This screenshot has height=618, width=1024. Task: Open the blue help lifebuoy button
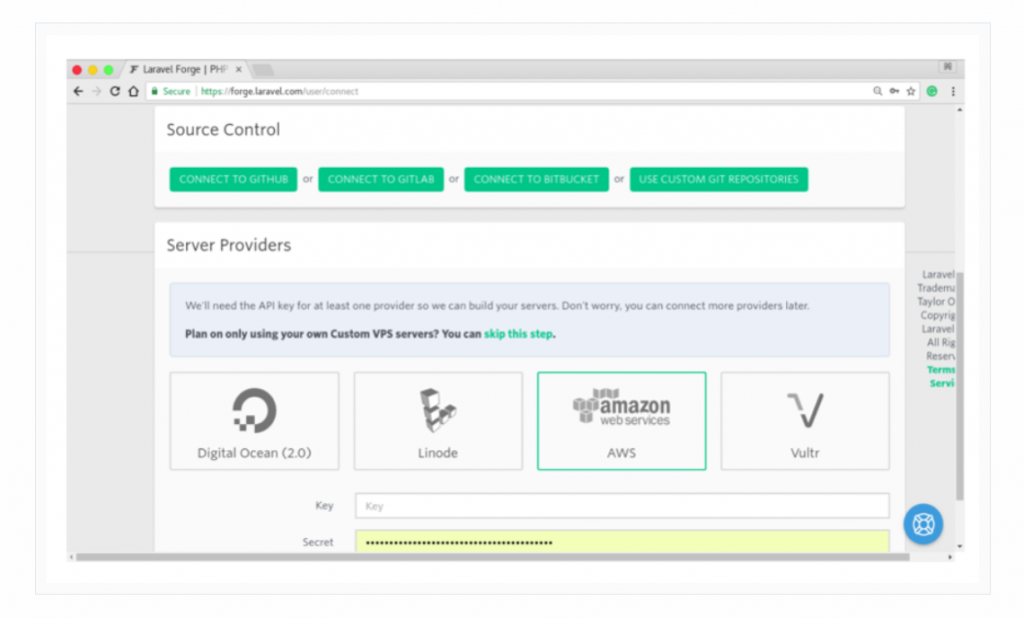923,524
